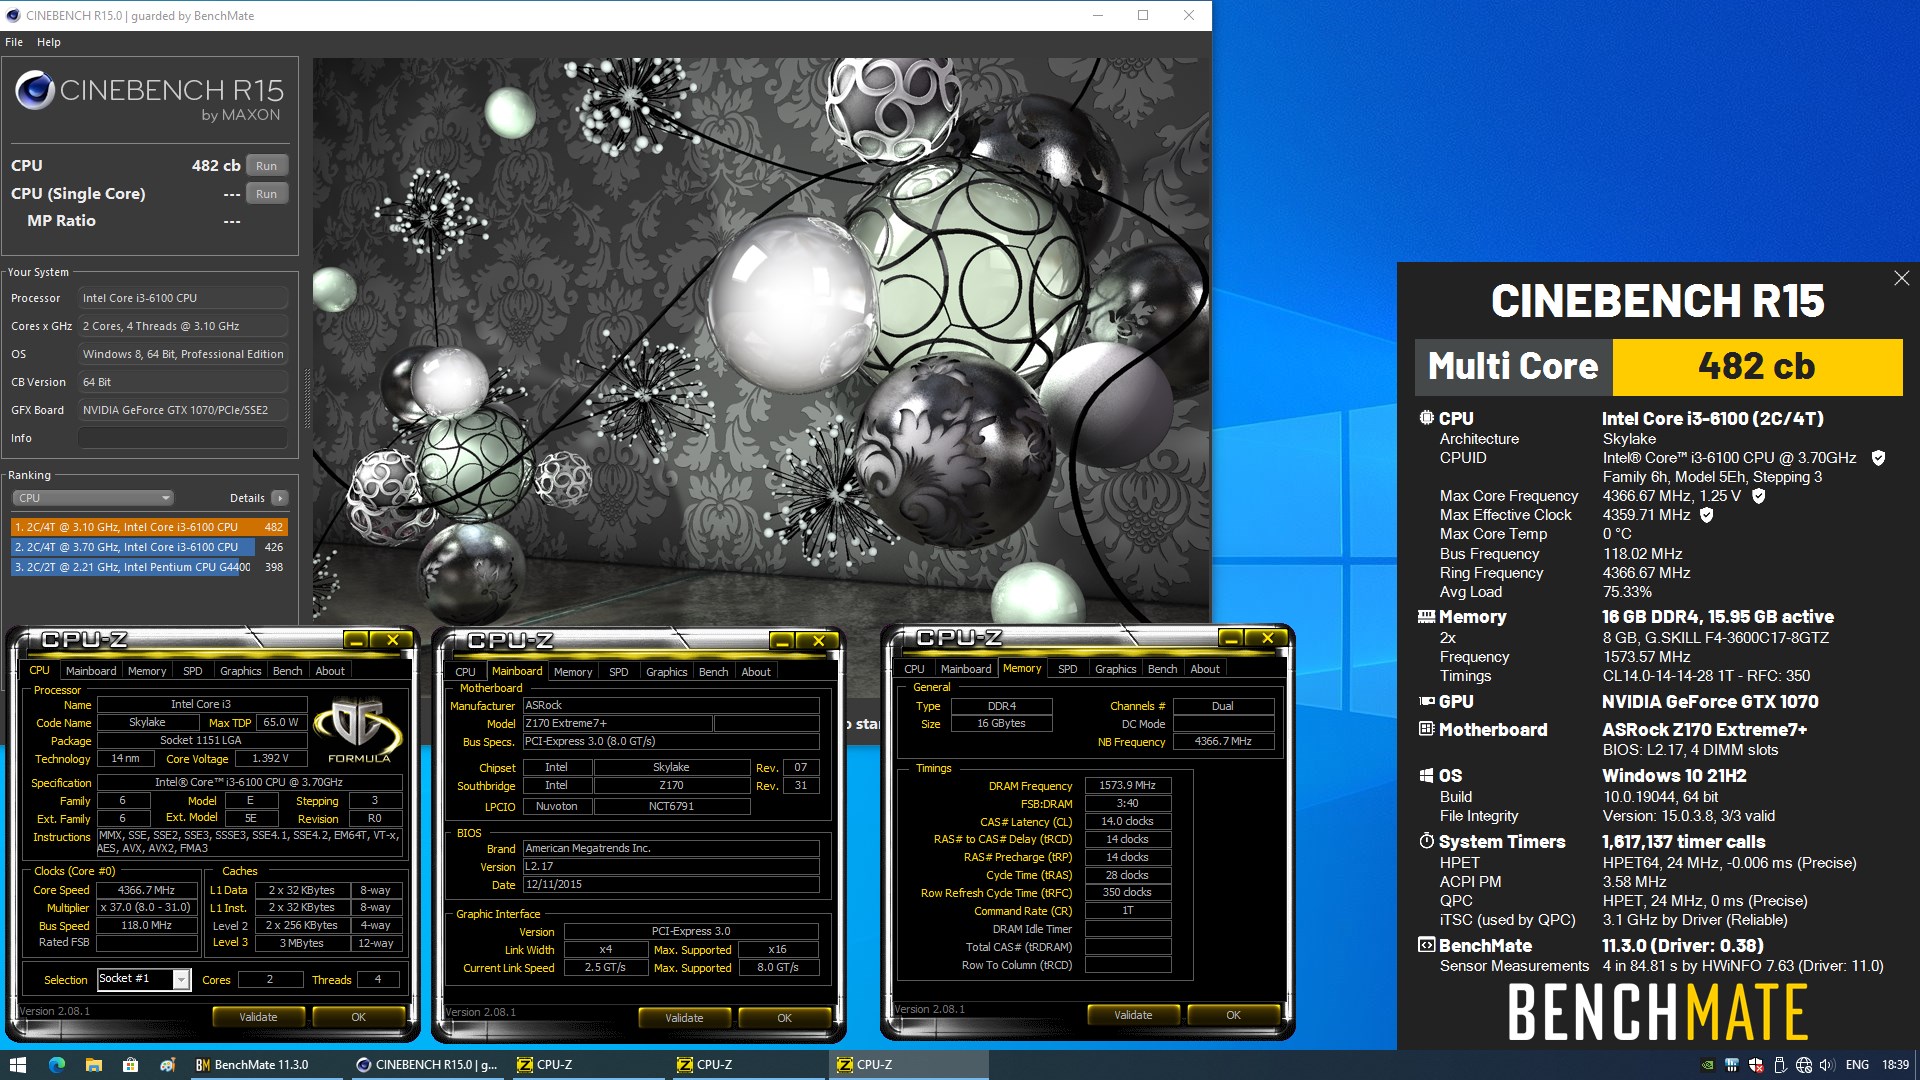
Task: Open the 18:39 clock in the taskbar
Action: (x=1895, y=1065)
